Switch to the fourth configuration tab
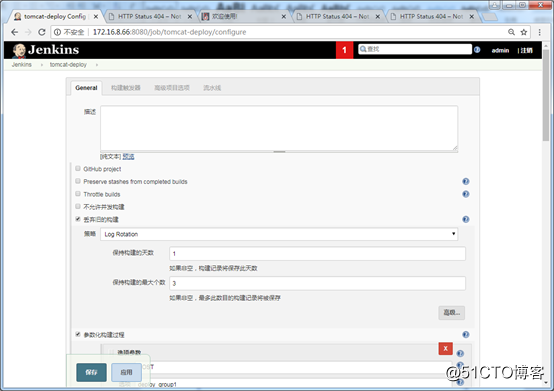 pos(212,88)
